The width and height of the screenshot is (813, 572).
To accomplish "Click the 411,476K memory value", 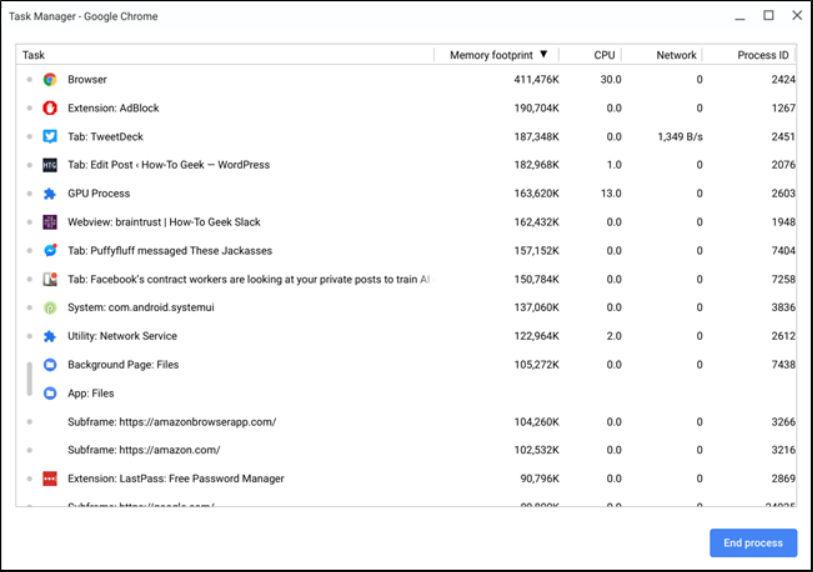I will point(536,79).
